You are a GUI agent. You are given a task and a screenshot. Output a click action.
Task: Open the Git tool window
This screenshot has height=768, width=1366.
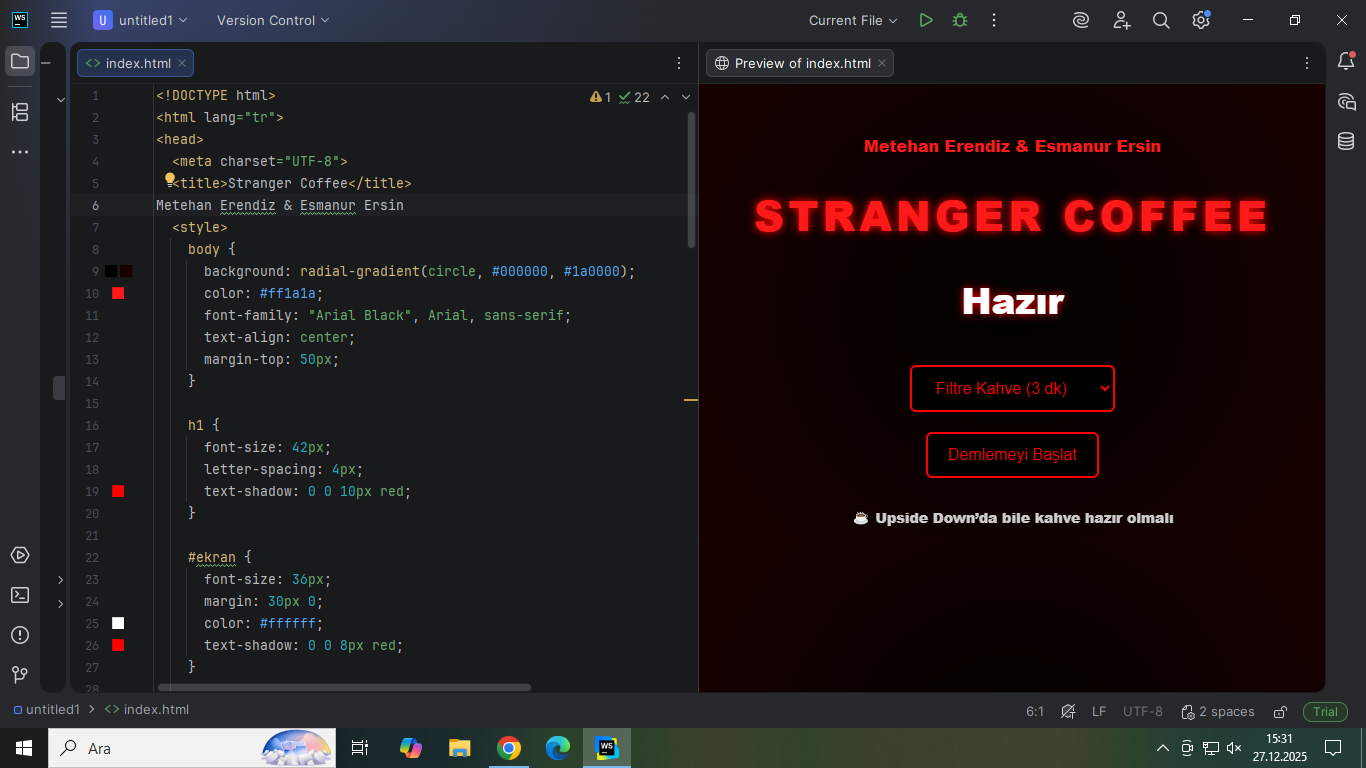(x=20, y=675)
